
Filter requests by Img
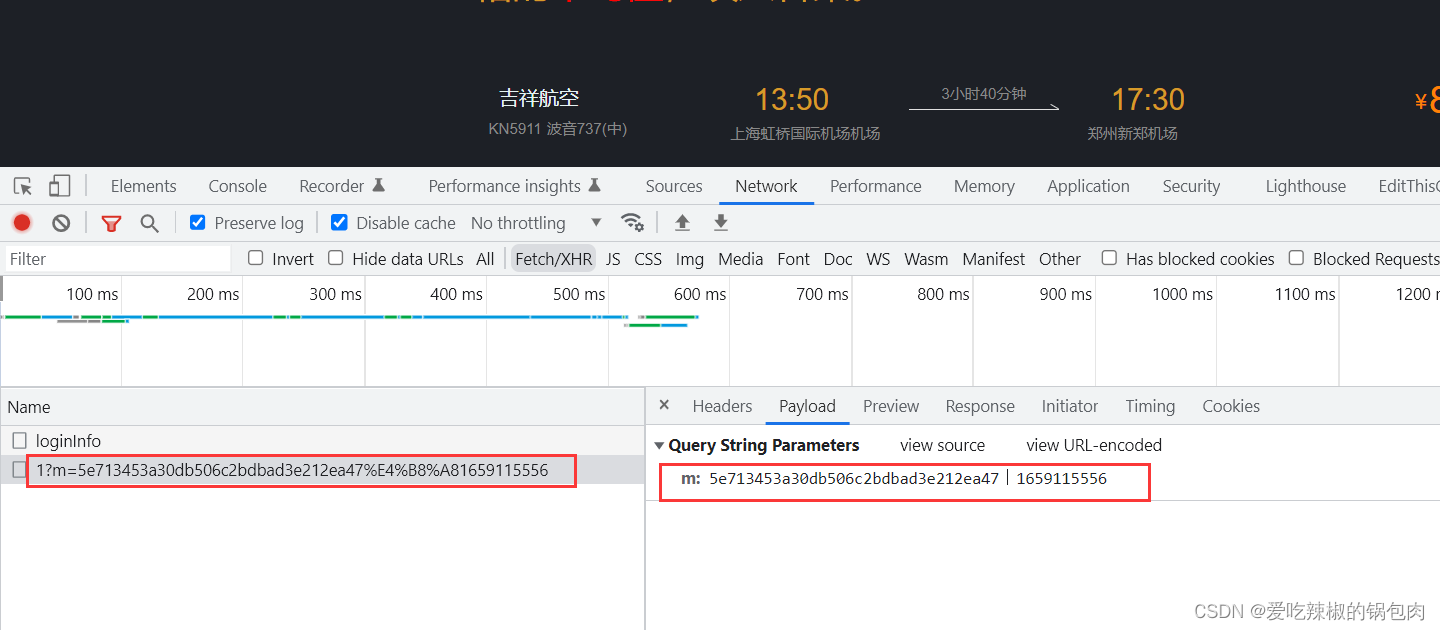(x=690, y=259)
